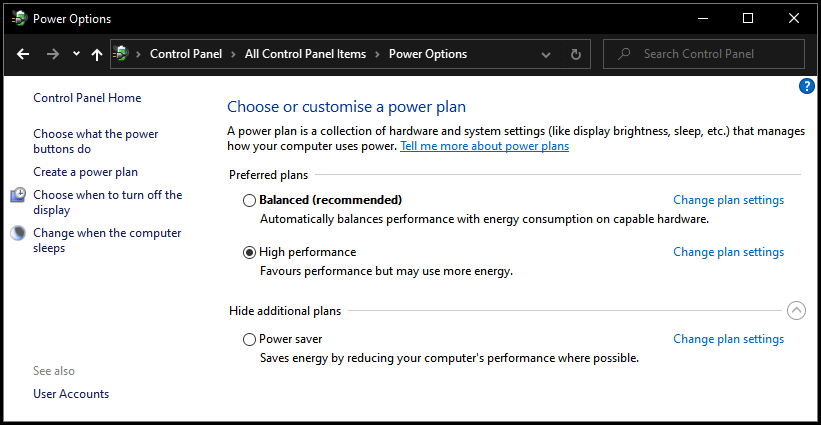The image size is (821, 425).
Task: Select the Power saver plan
Action: pyautogui.click(x=249, y=340)
